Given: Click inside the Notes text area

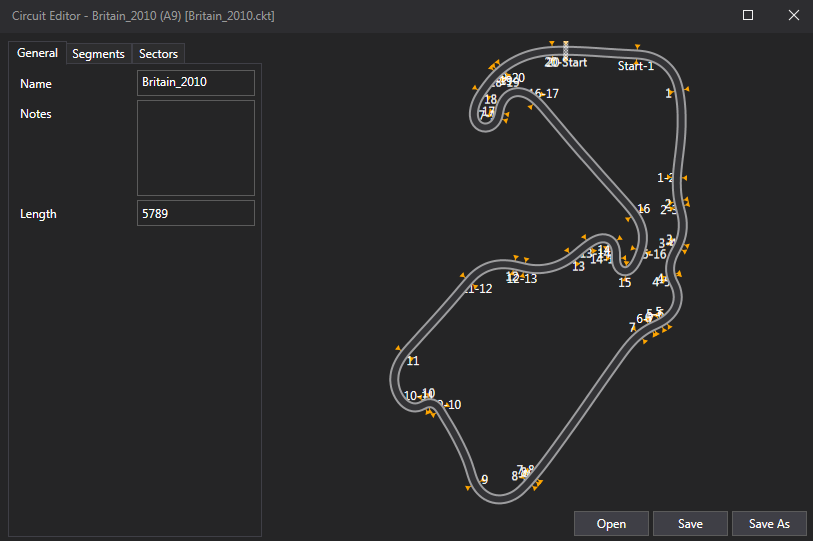Looking at the screenshot, I should coord(195,148).
